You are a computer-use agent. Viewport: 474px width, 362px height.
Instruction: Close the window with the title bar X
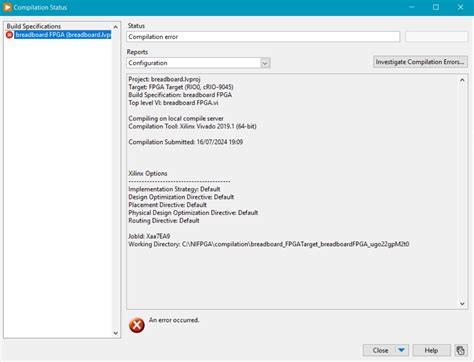pyautogui.click(x=460, y=7)
